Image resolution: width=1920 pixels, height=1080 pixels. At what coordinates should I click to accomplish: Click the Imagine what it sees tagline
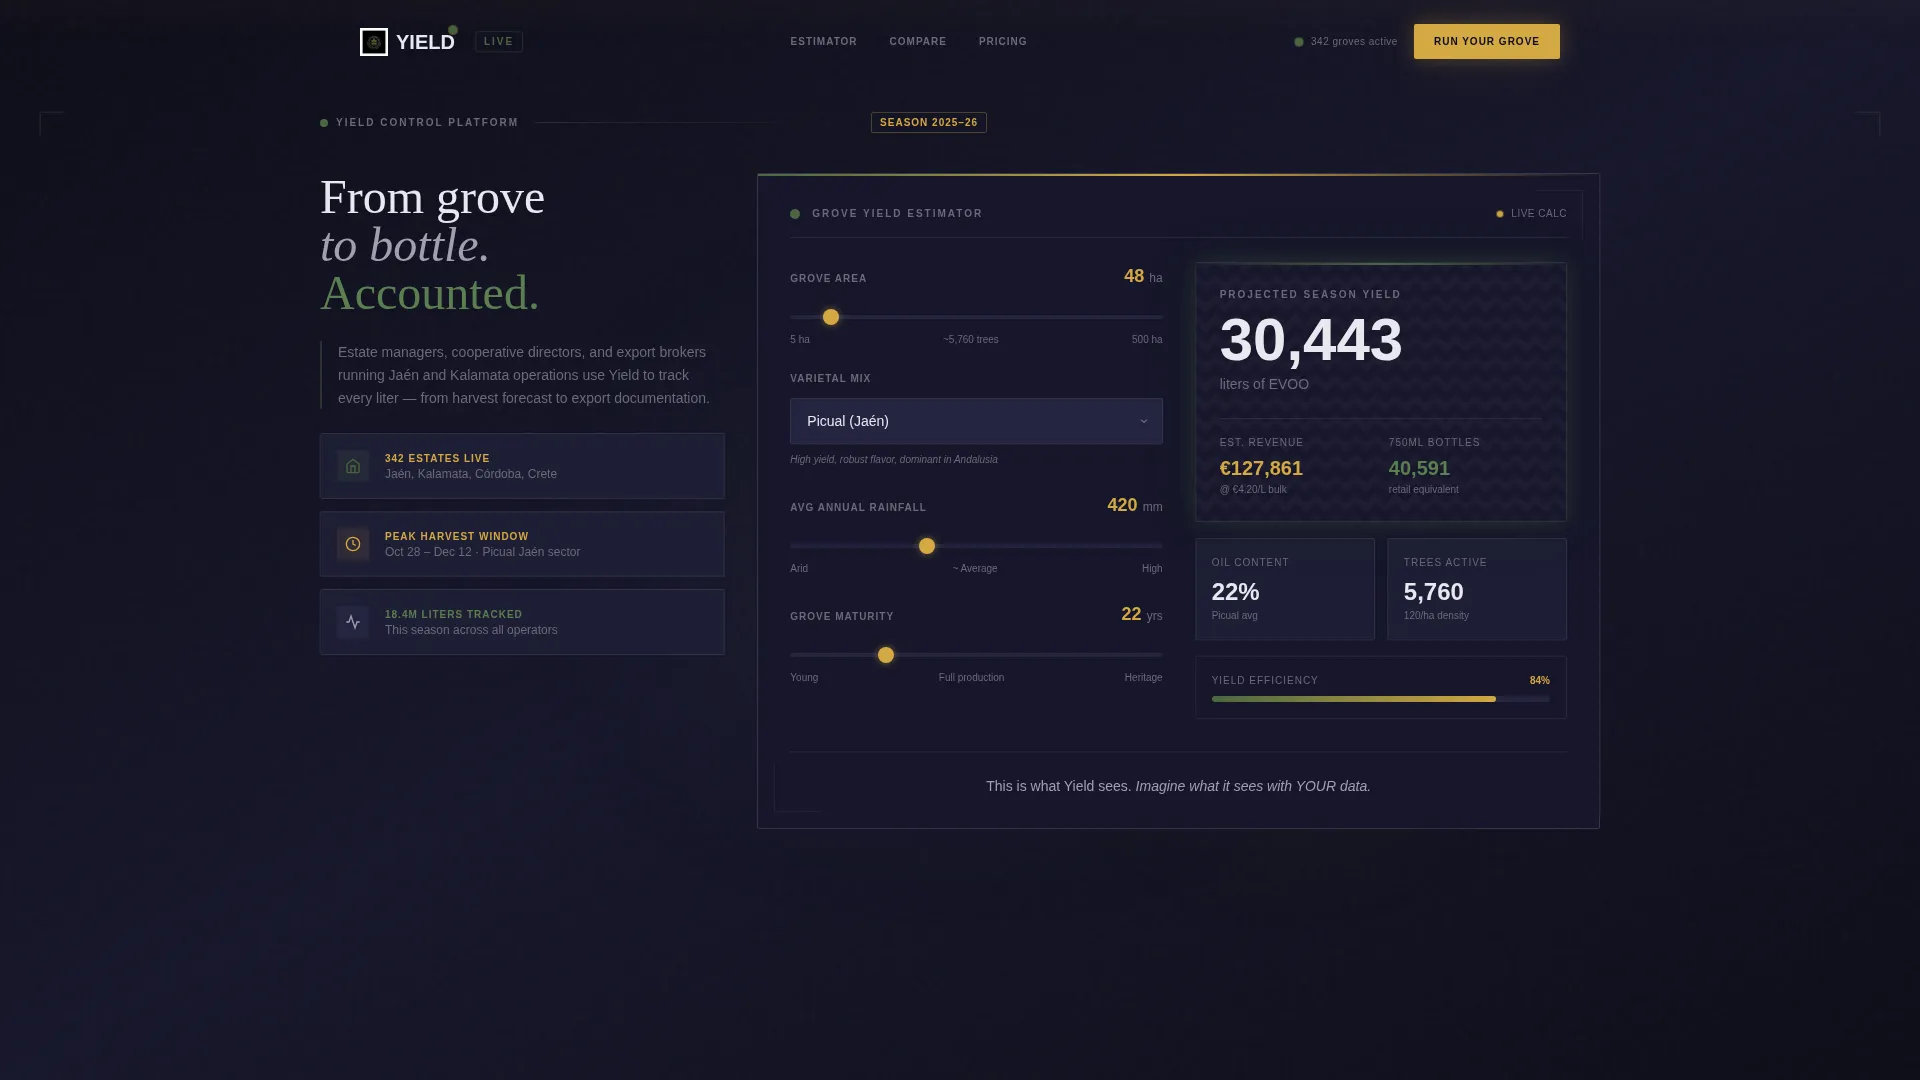pos(1253,786)
